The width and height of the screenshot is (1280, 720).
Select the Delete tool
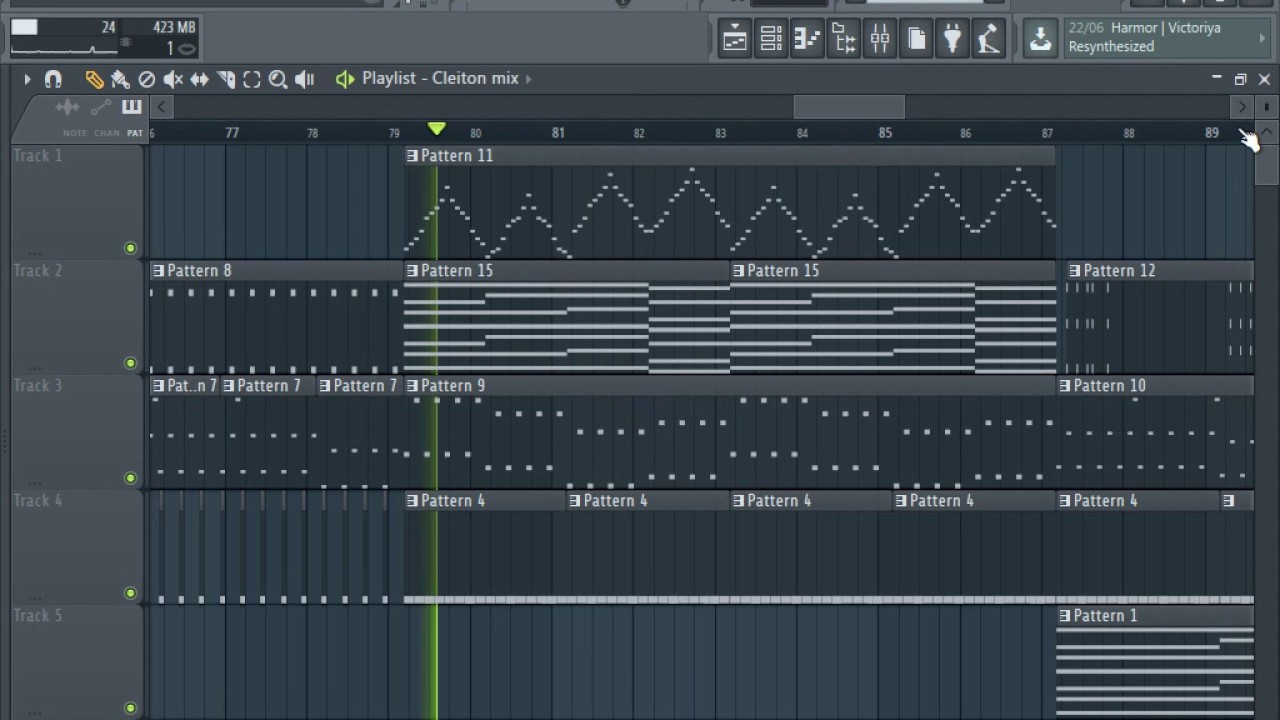(x=146, y=79)
